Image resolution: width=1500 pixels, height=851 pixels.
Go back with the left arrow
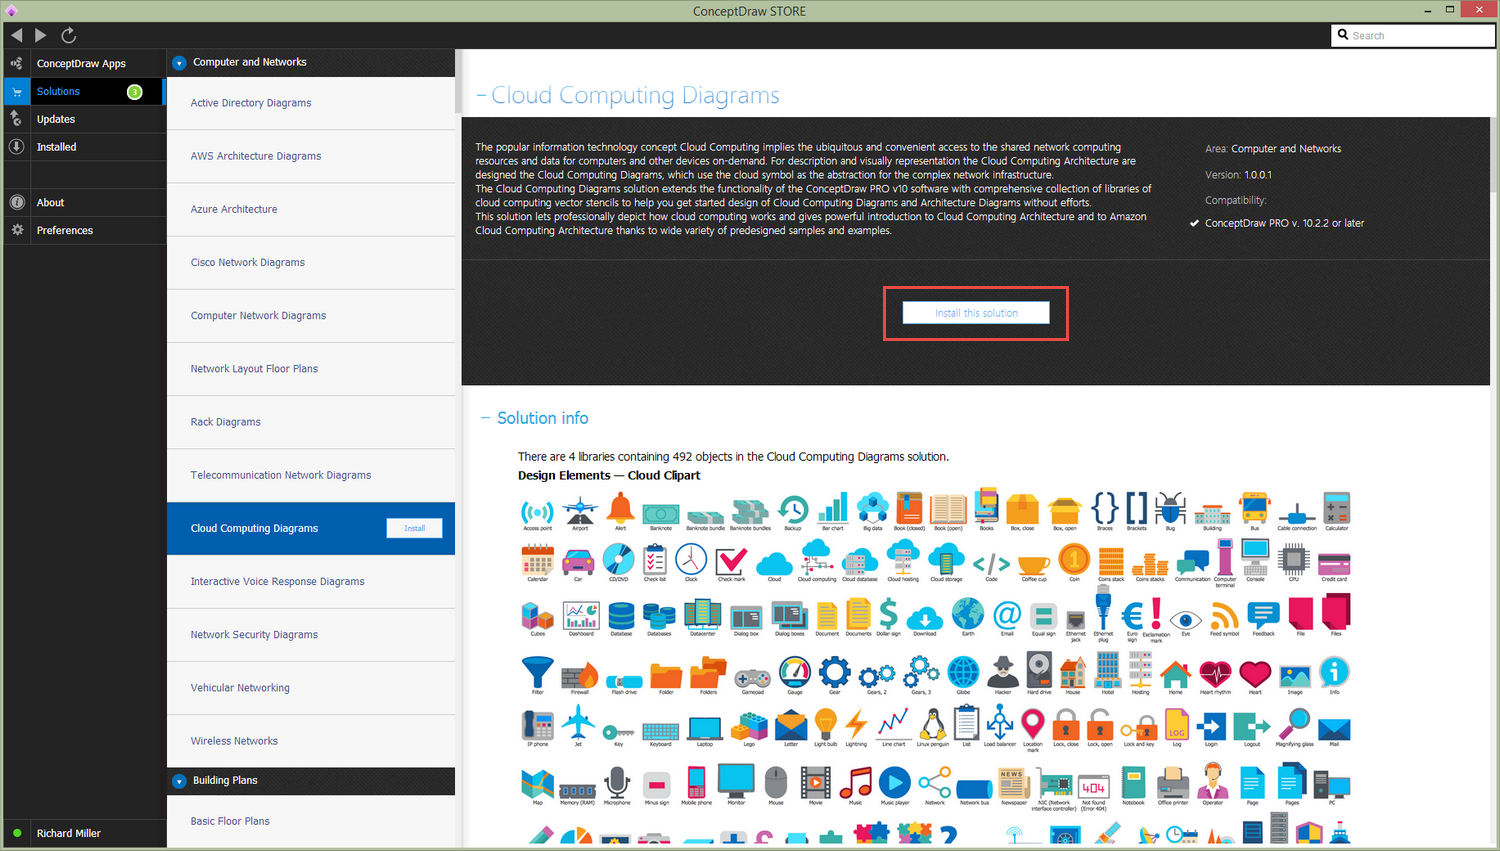coord(17,35)
